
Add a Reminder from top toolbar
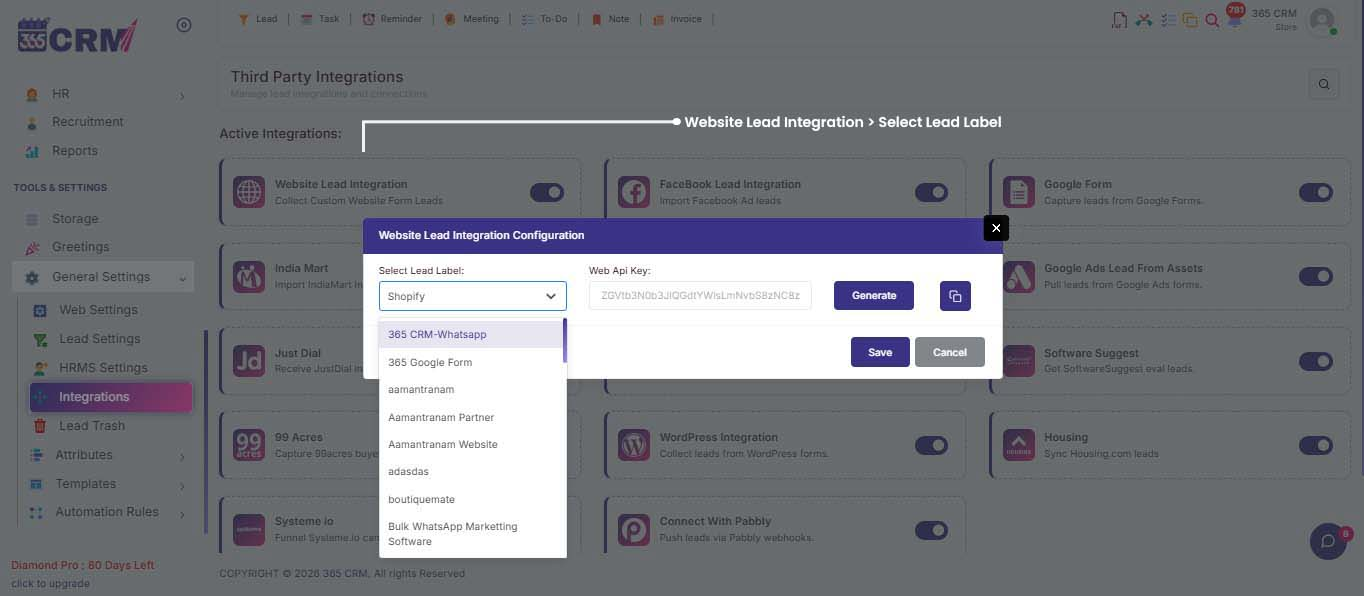pyautogui.click(x=392, y=19)
